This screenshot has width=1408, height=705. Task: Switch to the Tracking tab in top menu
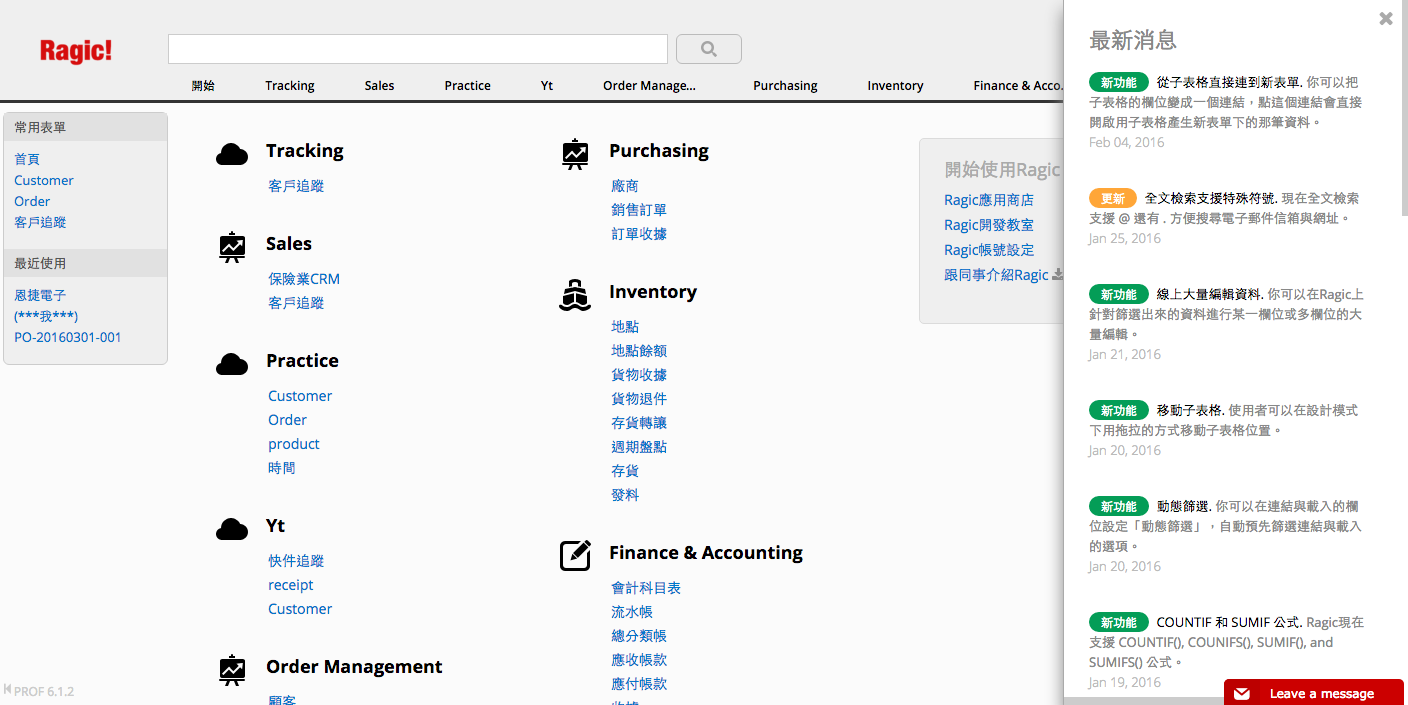point(290,86)
